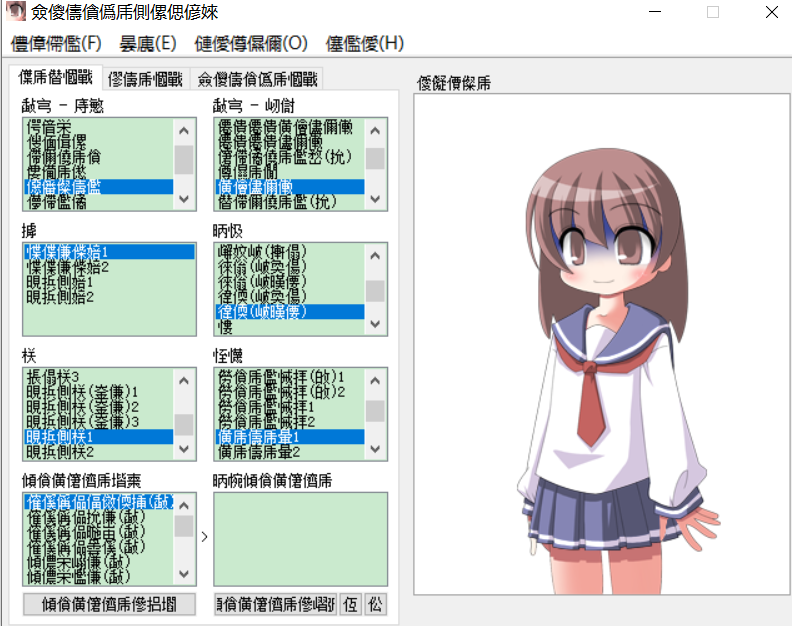This screenshot has height=626, width=792.
Task: Select the third row of the four-item list
Action: [x=109, y=282]
